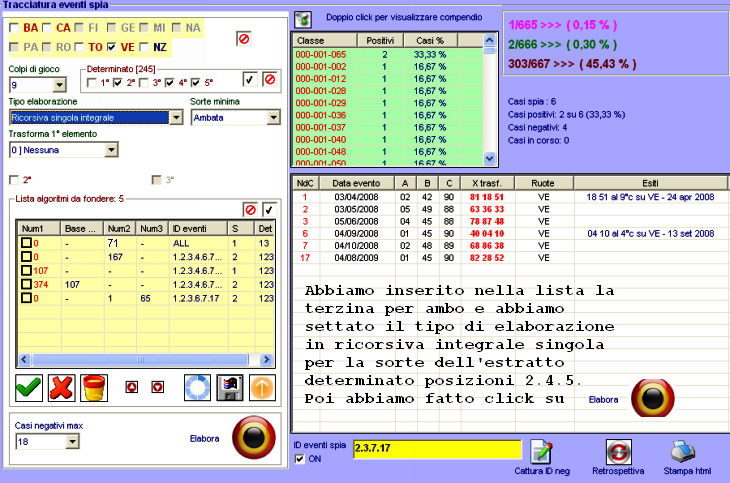Screen dimensions: 730x483
Task: Click the Data evento column header
Action: click(355, 183)
